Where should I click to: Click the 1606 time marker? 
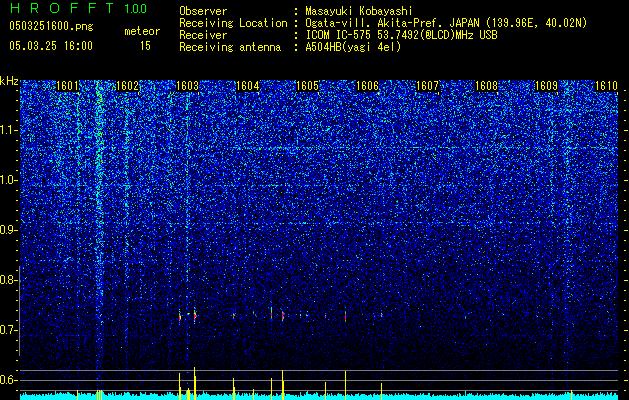tap(367, 86)
